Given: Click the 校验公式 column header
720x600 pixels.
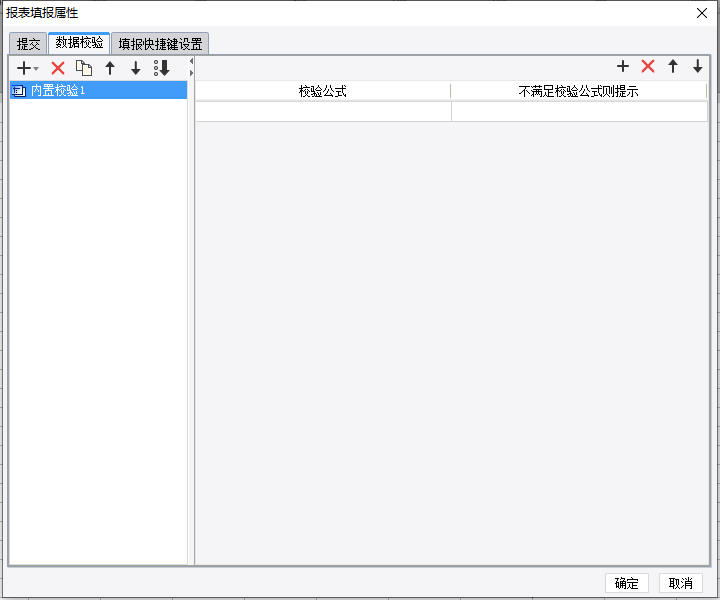Looking at the screenshot, I should click(x=323, y=91).
